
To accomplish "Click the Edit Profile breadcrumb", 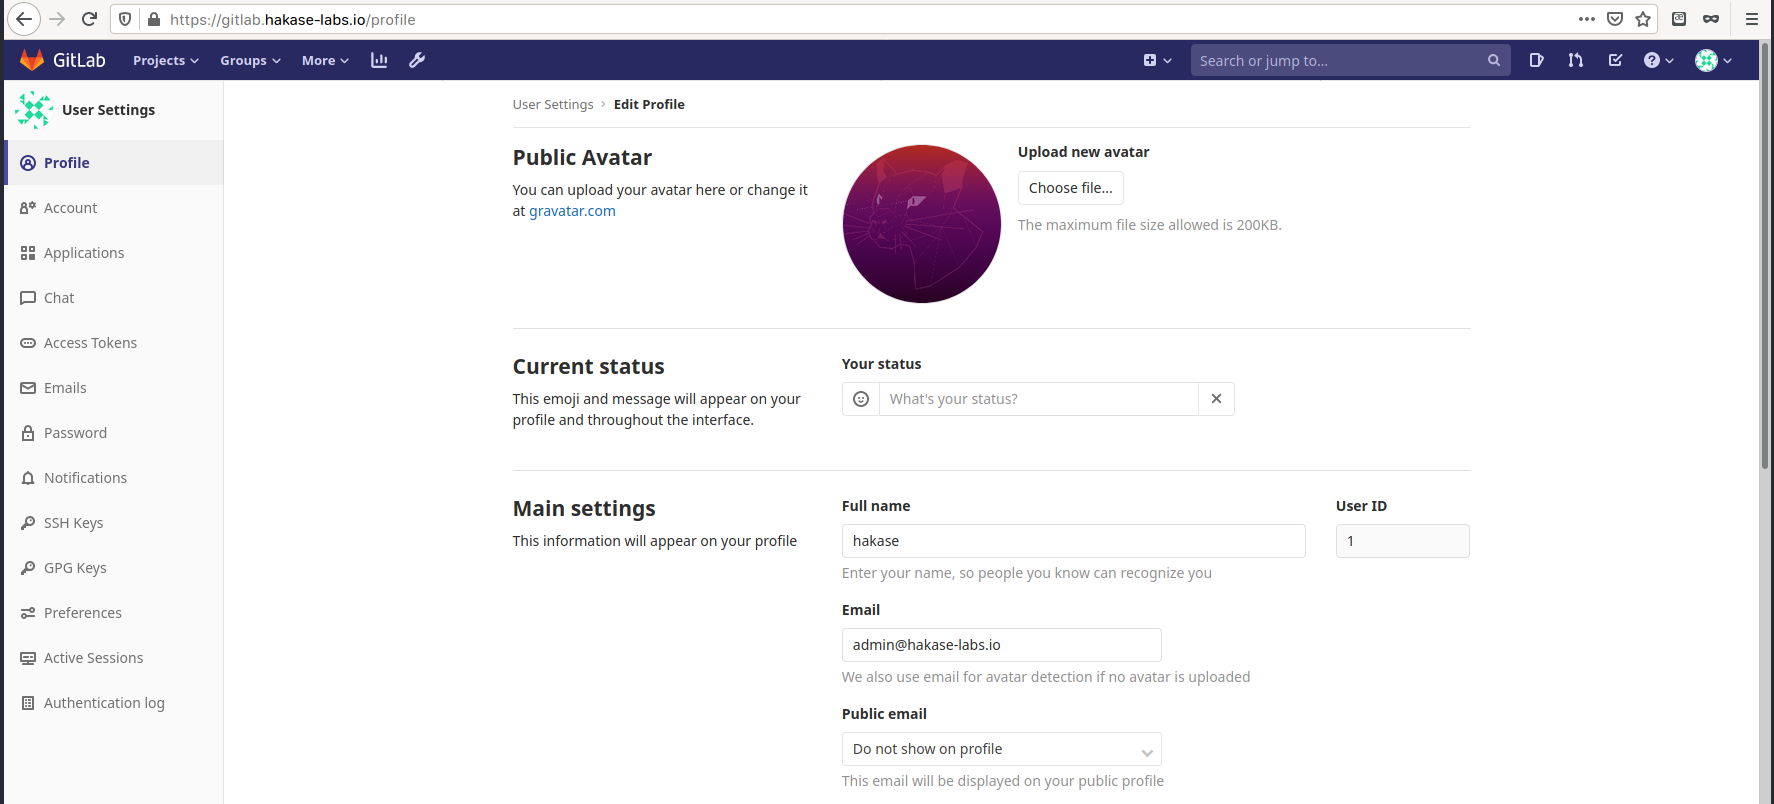I will [649, 104].
